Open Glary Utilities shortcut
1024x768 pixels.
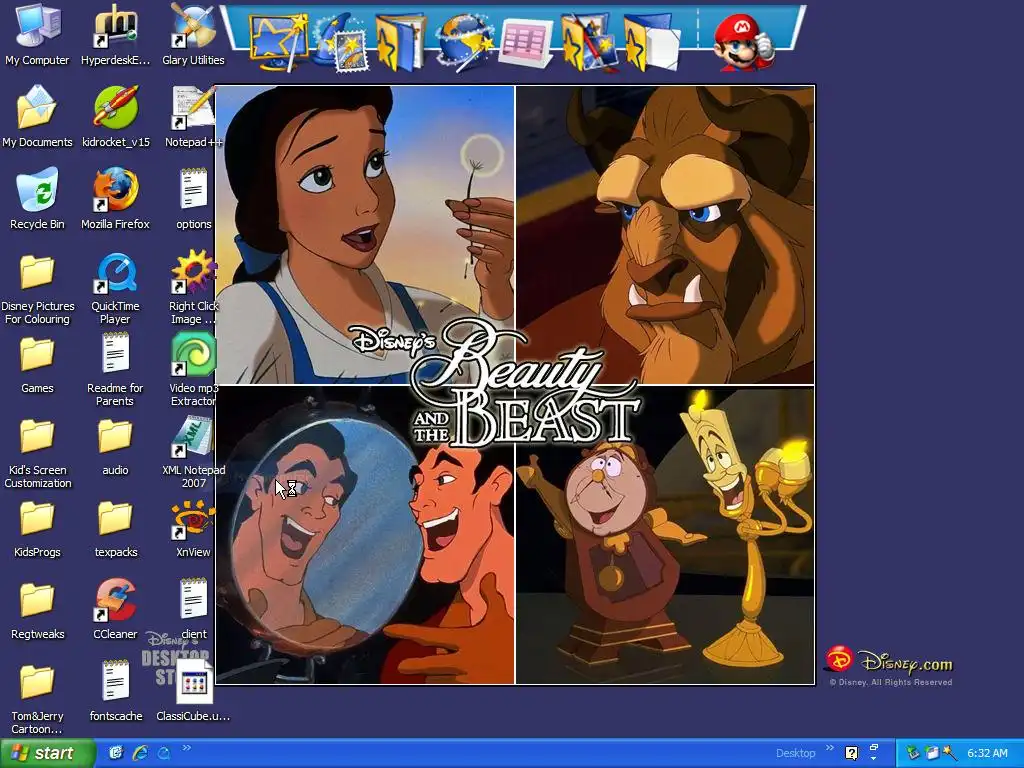pyautogui.click(x=193, y=34)
